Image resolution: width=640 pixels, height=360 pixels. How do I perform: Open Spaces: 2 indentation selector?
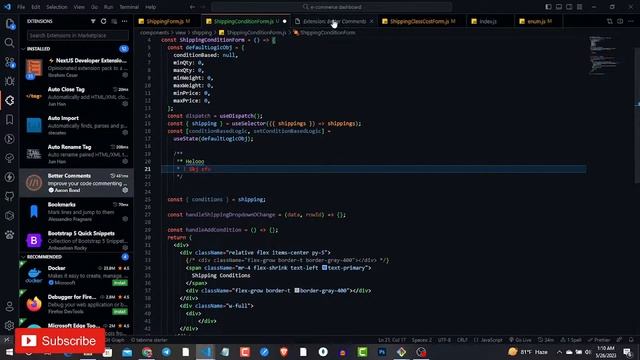(421, 340)
